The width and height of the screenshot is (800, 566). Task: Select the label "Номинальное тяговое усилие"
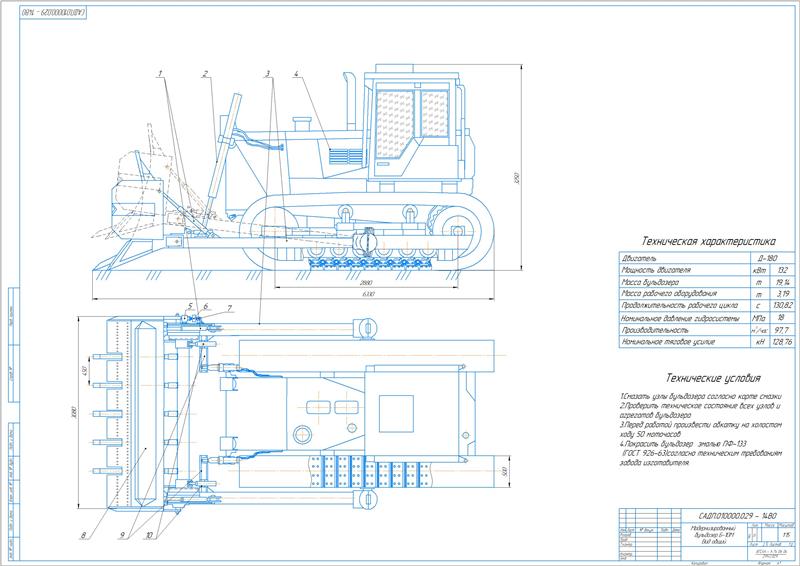click(x=668, y=342)
